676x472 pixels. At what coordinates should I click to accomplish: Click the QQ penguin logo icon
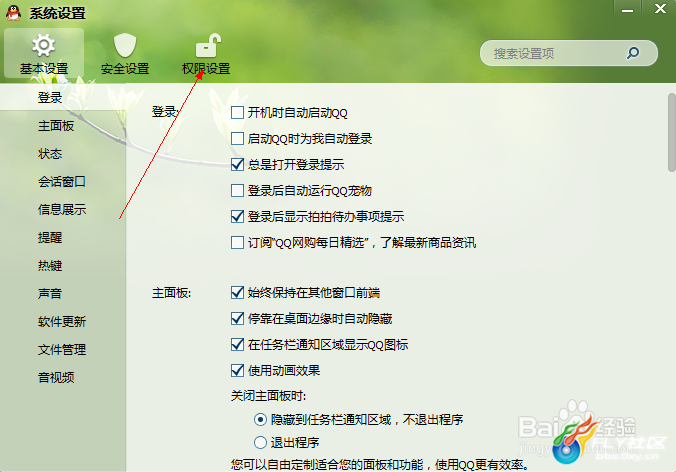[x=13, y=13]
